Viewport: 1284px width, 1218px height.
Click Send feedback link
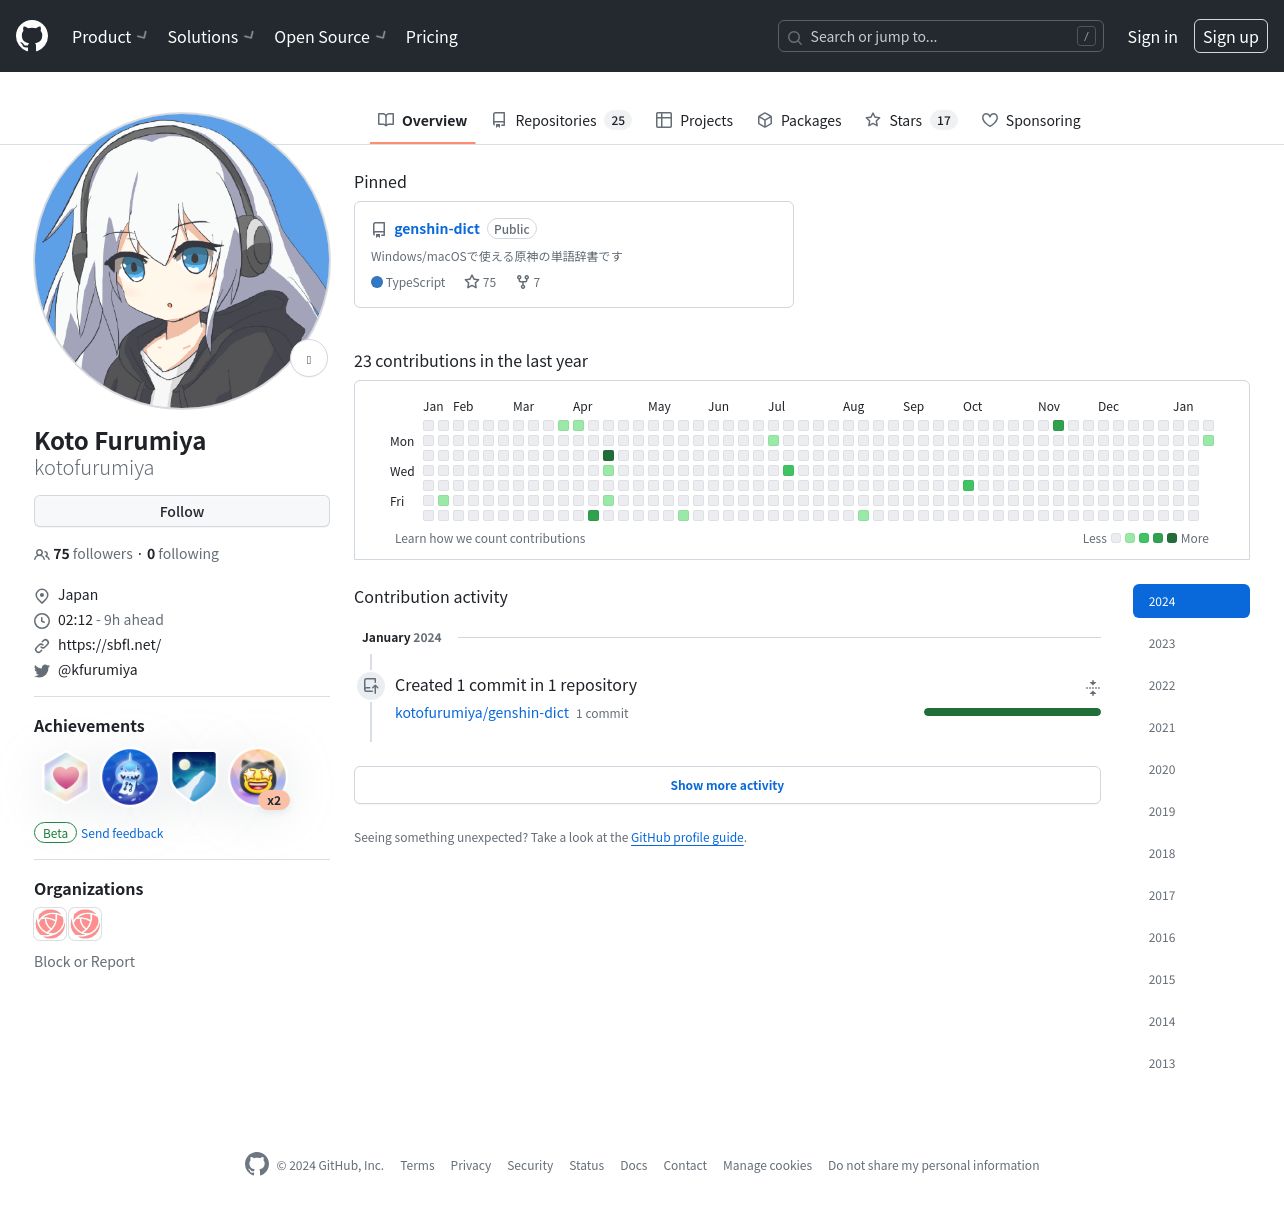122,833
